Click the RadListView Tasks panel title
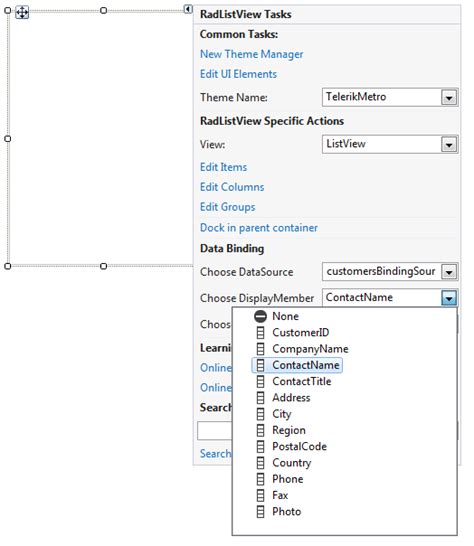Image resolution: width=474 pixels, height=546 pixels. (x=246, y=14)
